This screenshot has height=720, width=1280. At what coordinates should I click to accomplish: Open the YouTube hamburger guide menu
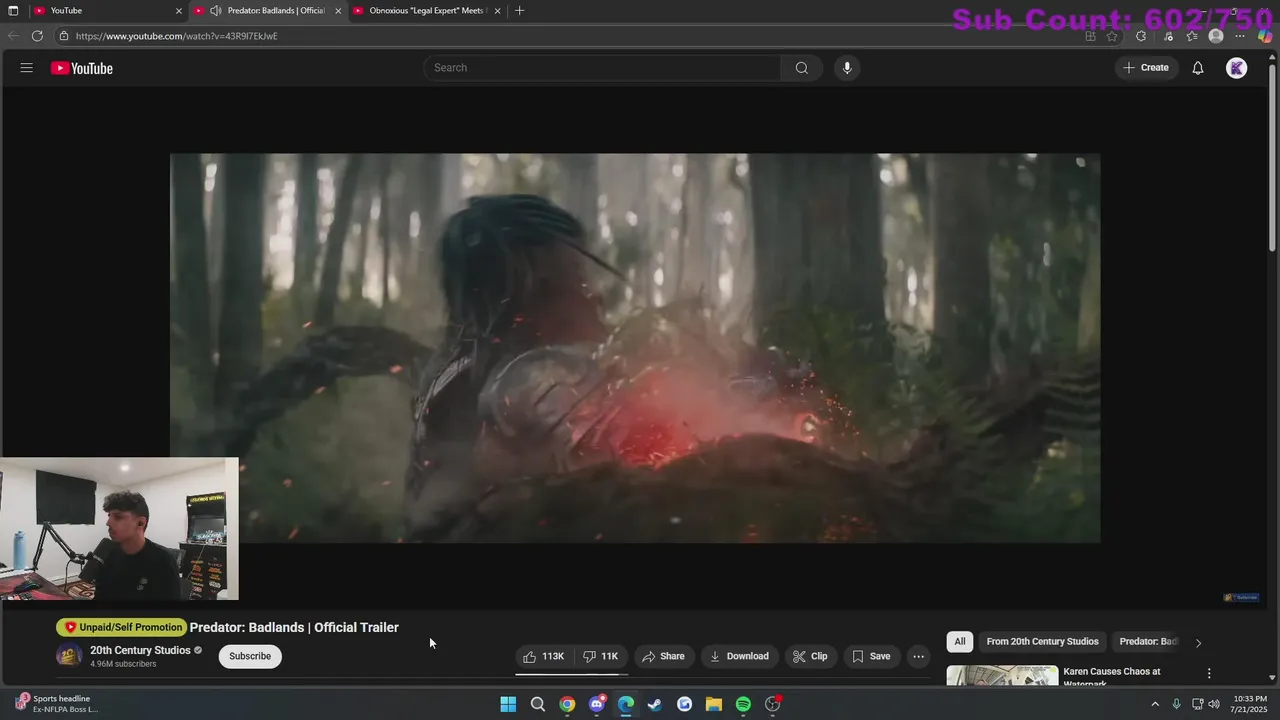(26, 68)
